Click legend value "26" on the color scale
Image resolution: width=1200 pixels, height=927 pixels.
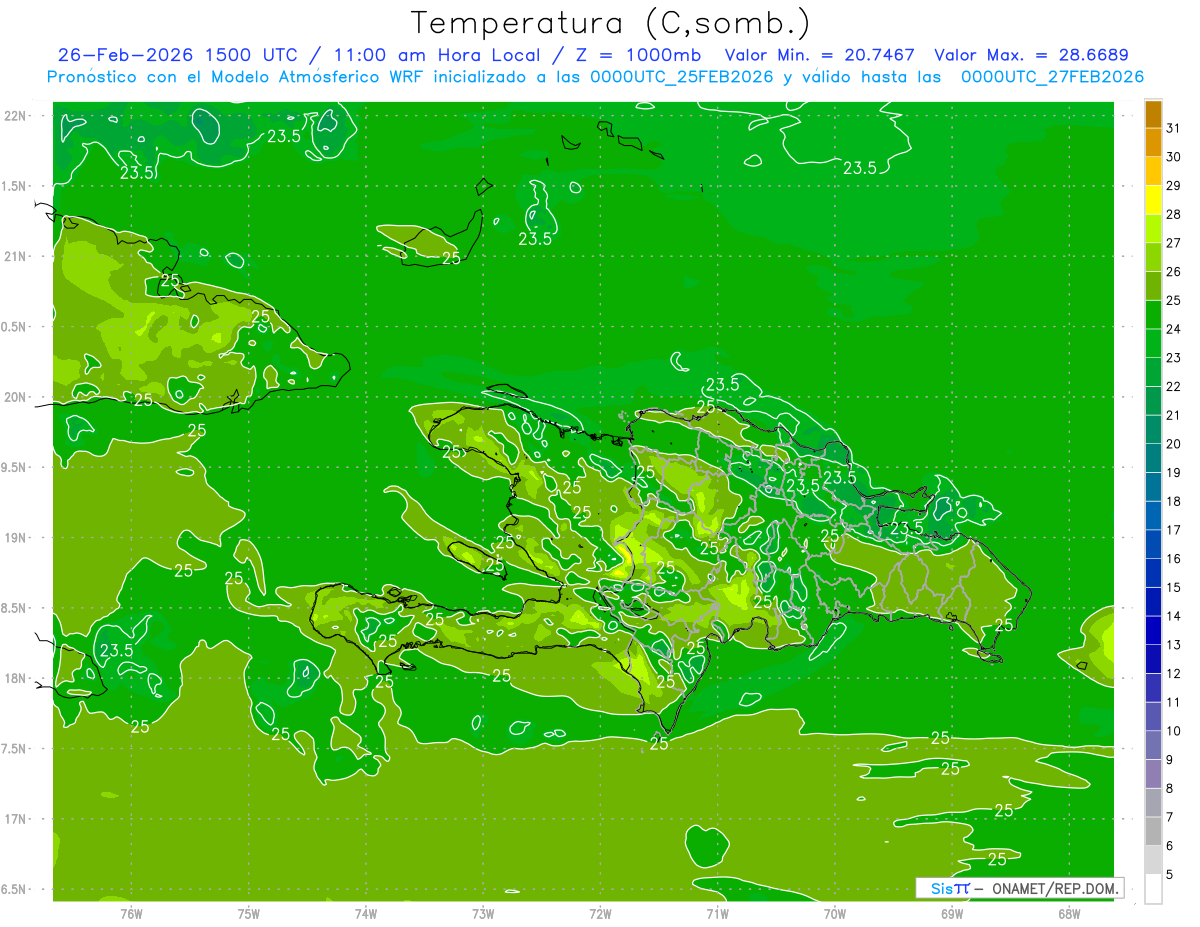pyautogui.click(x=1173, y=272)
